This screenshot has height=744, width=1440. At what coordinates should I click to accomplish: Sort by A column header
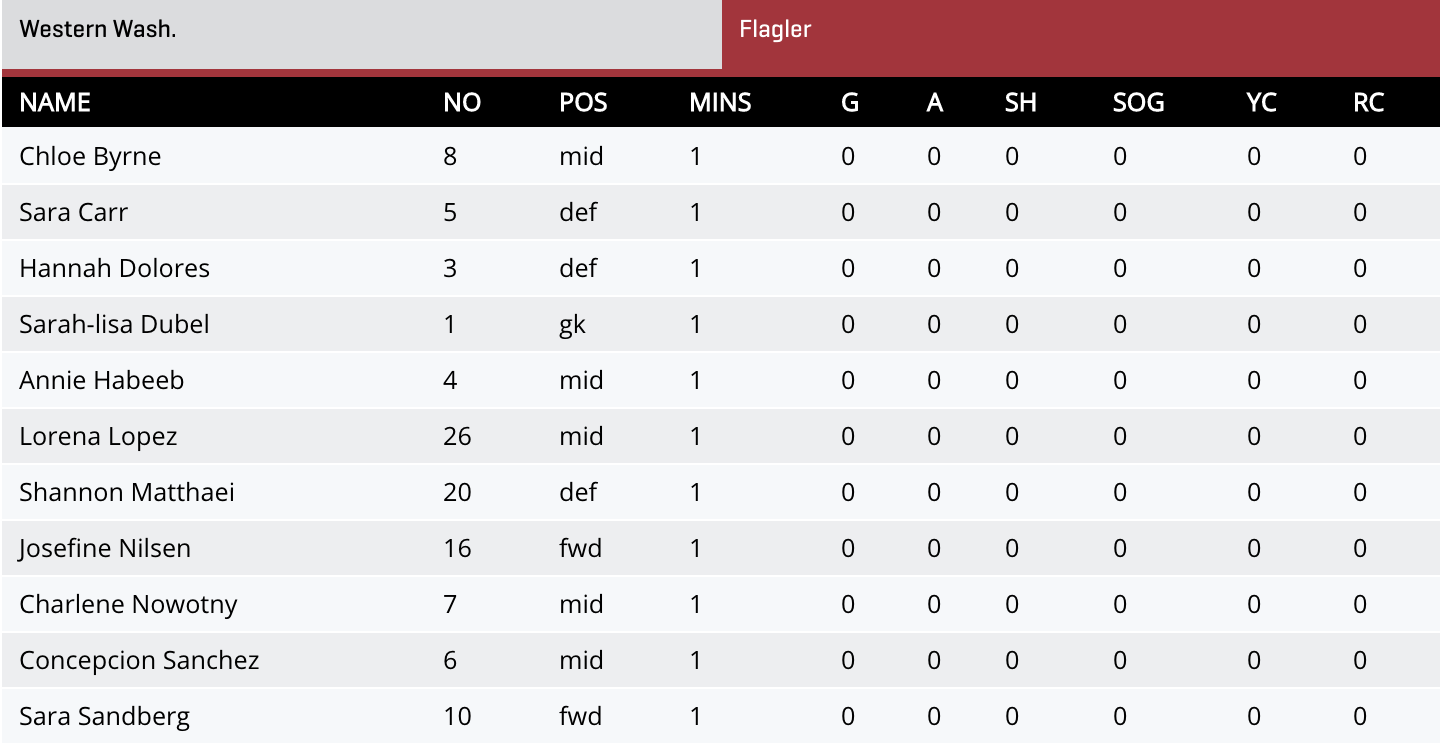click(x=933, y=102)
